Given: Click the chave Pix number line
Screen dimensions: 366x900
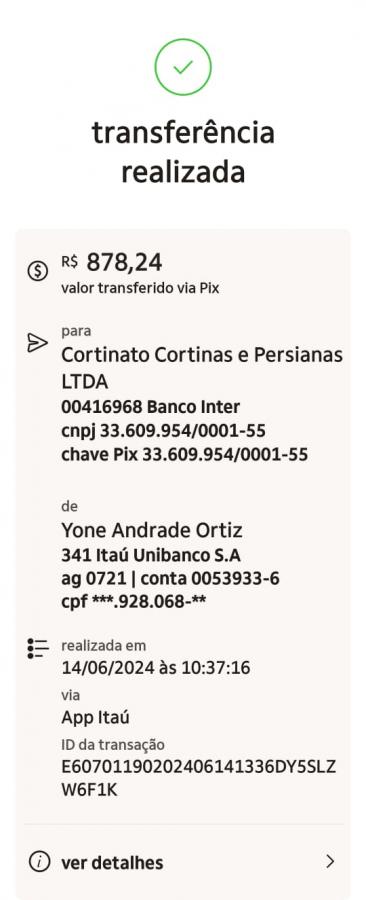Looking at the screenshot, I should (185, 455).
